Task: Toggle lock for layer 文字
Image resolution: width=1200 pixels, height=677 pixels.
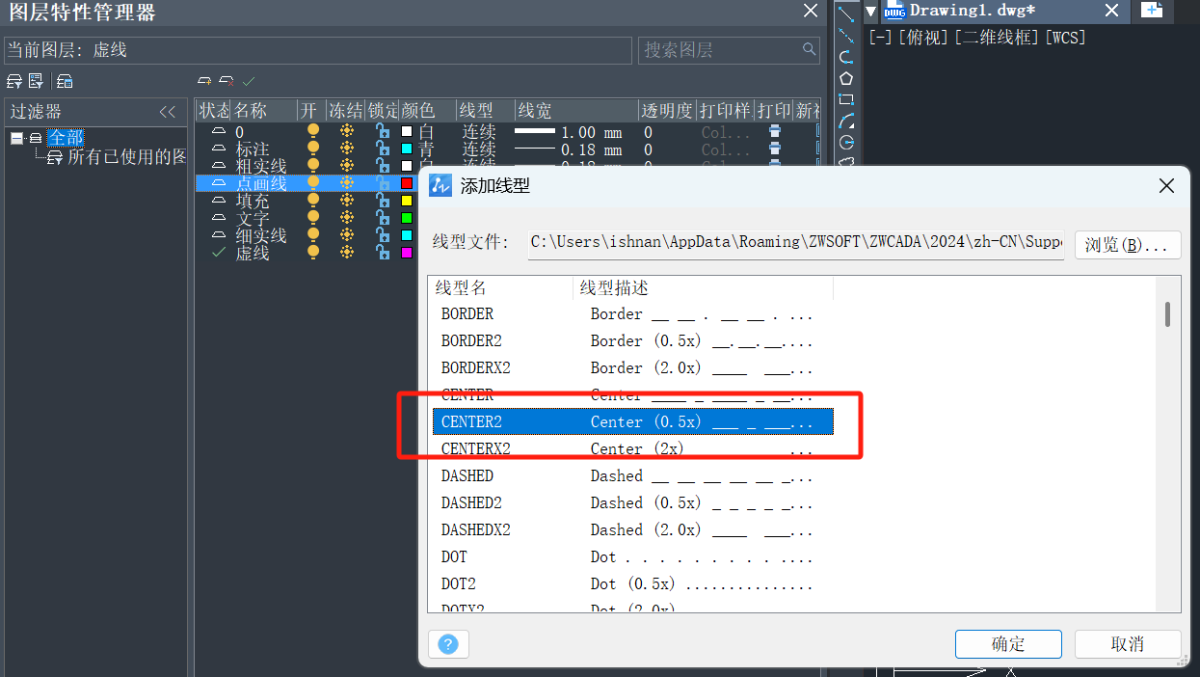Action: [x=381, y=218]
